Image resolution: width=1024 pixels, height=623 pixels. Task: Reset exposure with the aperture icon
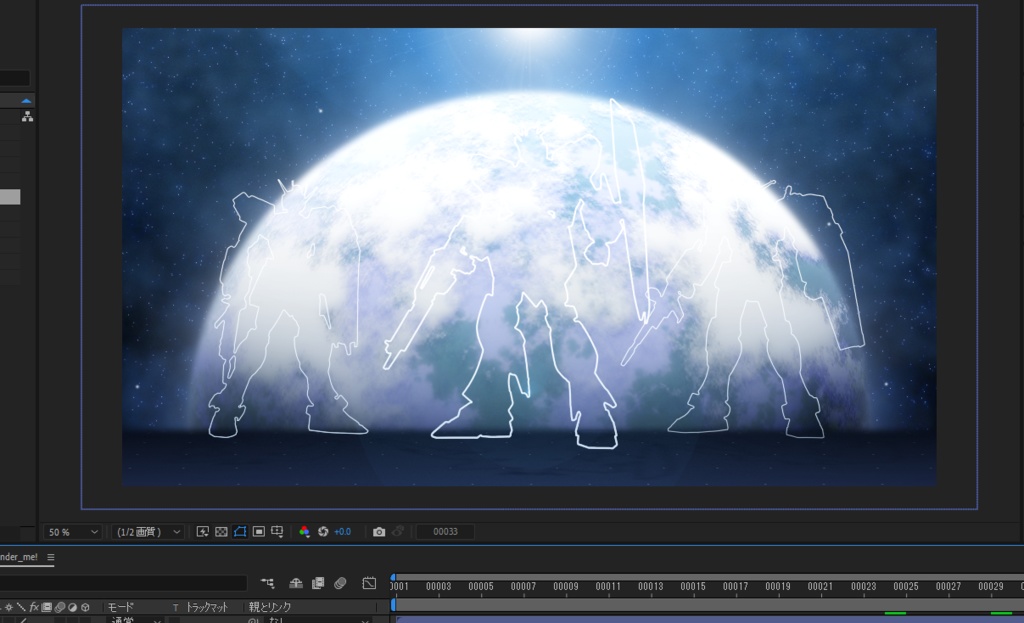tap(323, 532)
